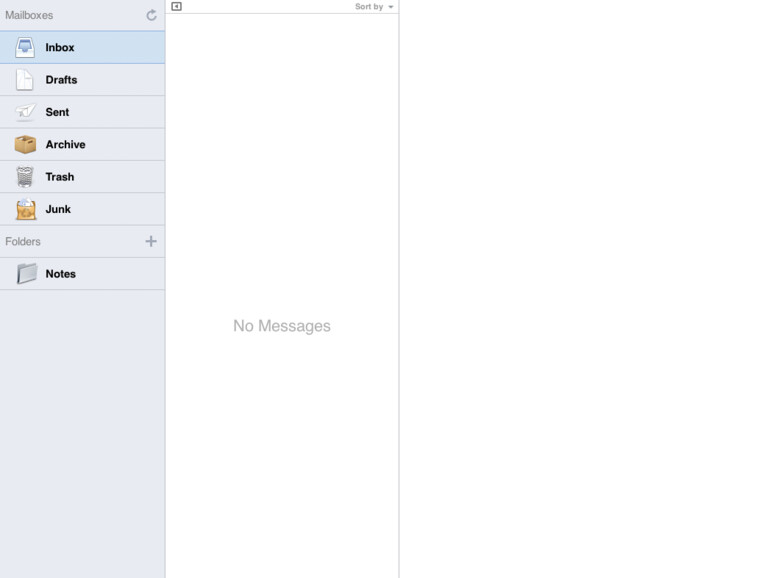The width and height of the screenshot is (770, 578).
Task: Click the Junk bag icon
Action: click(x=26, y=209)
